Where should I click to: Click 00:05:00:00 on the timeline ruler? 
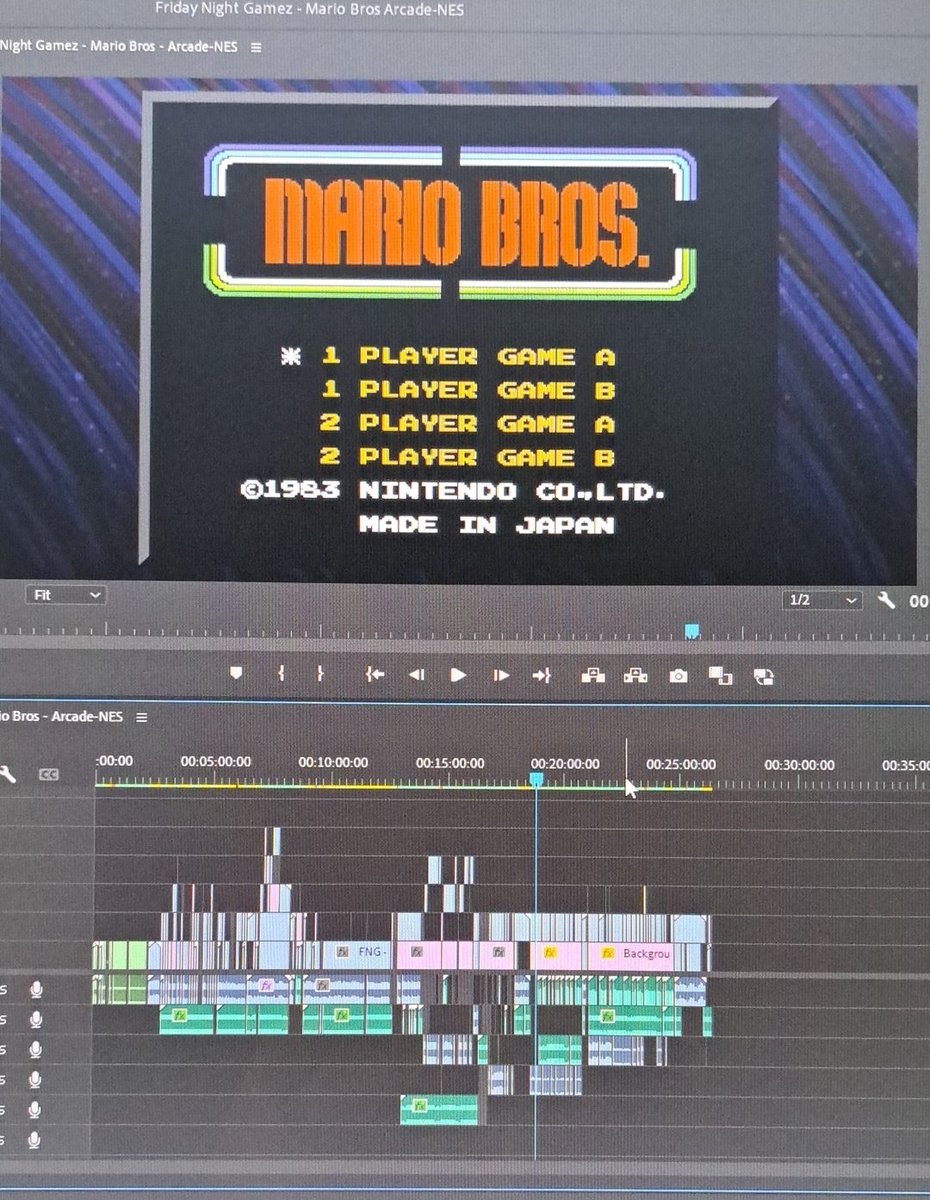(x=215, y=762)
